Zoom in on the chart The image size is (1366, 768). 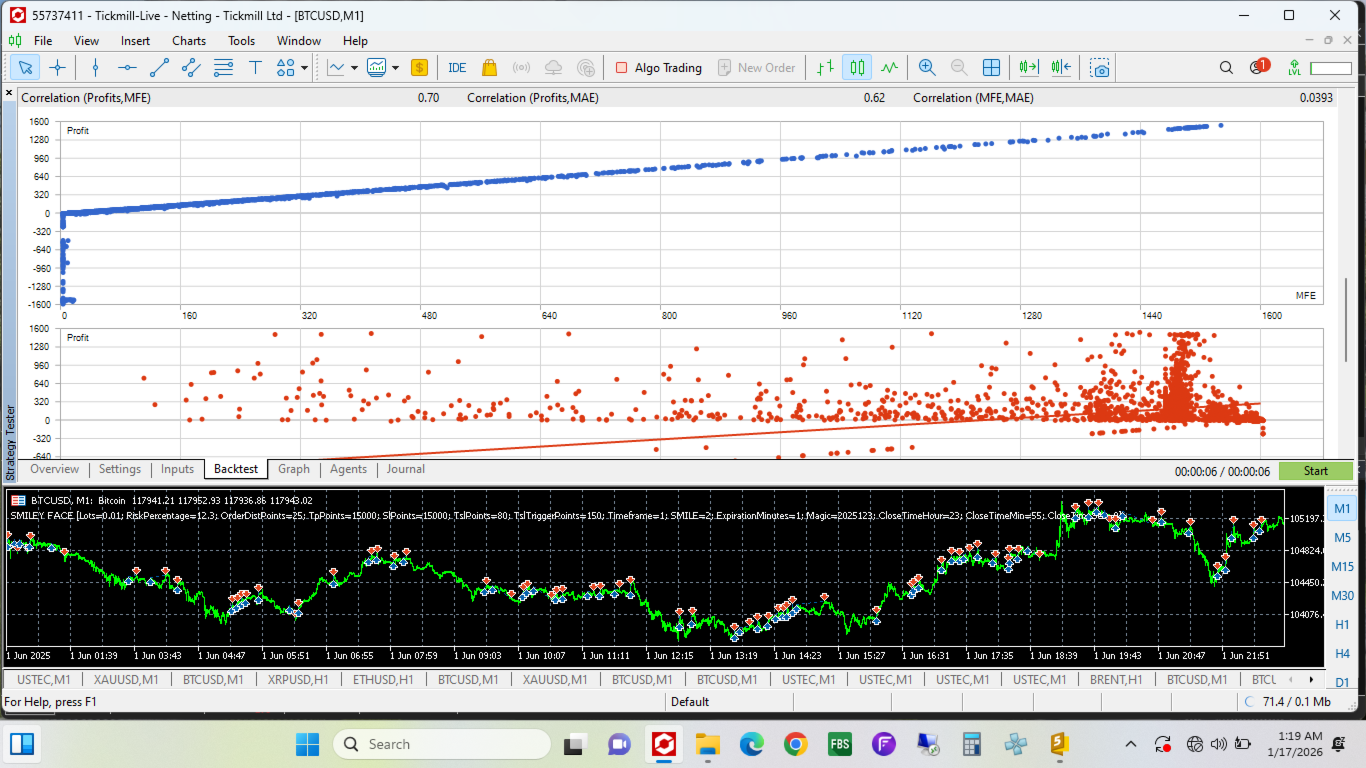pyautogui.click(x=927, y=68)
